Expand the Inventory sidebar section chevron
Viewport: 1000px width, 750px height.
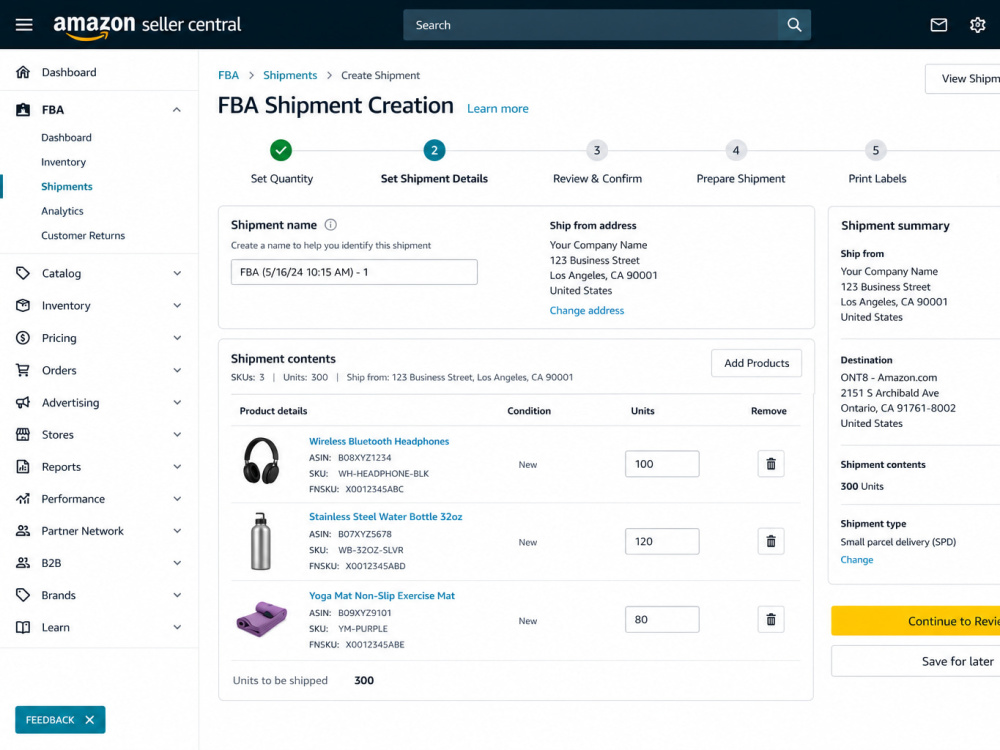pos(177,305)
